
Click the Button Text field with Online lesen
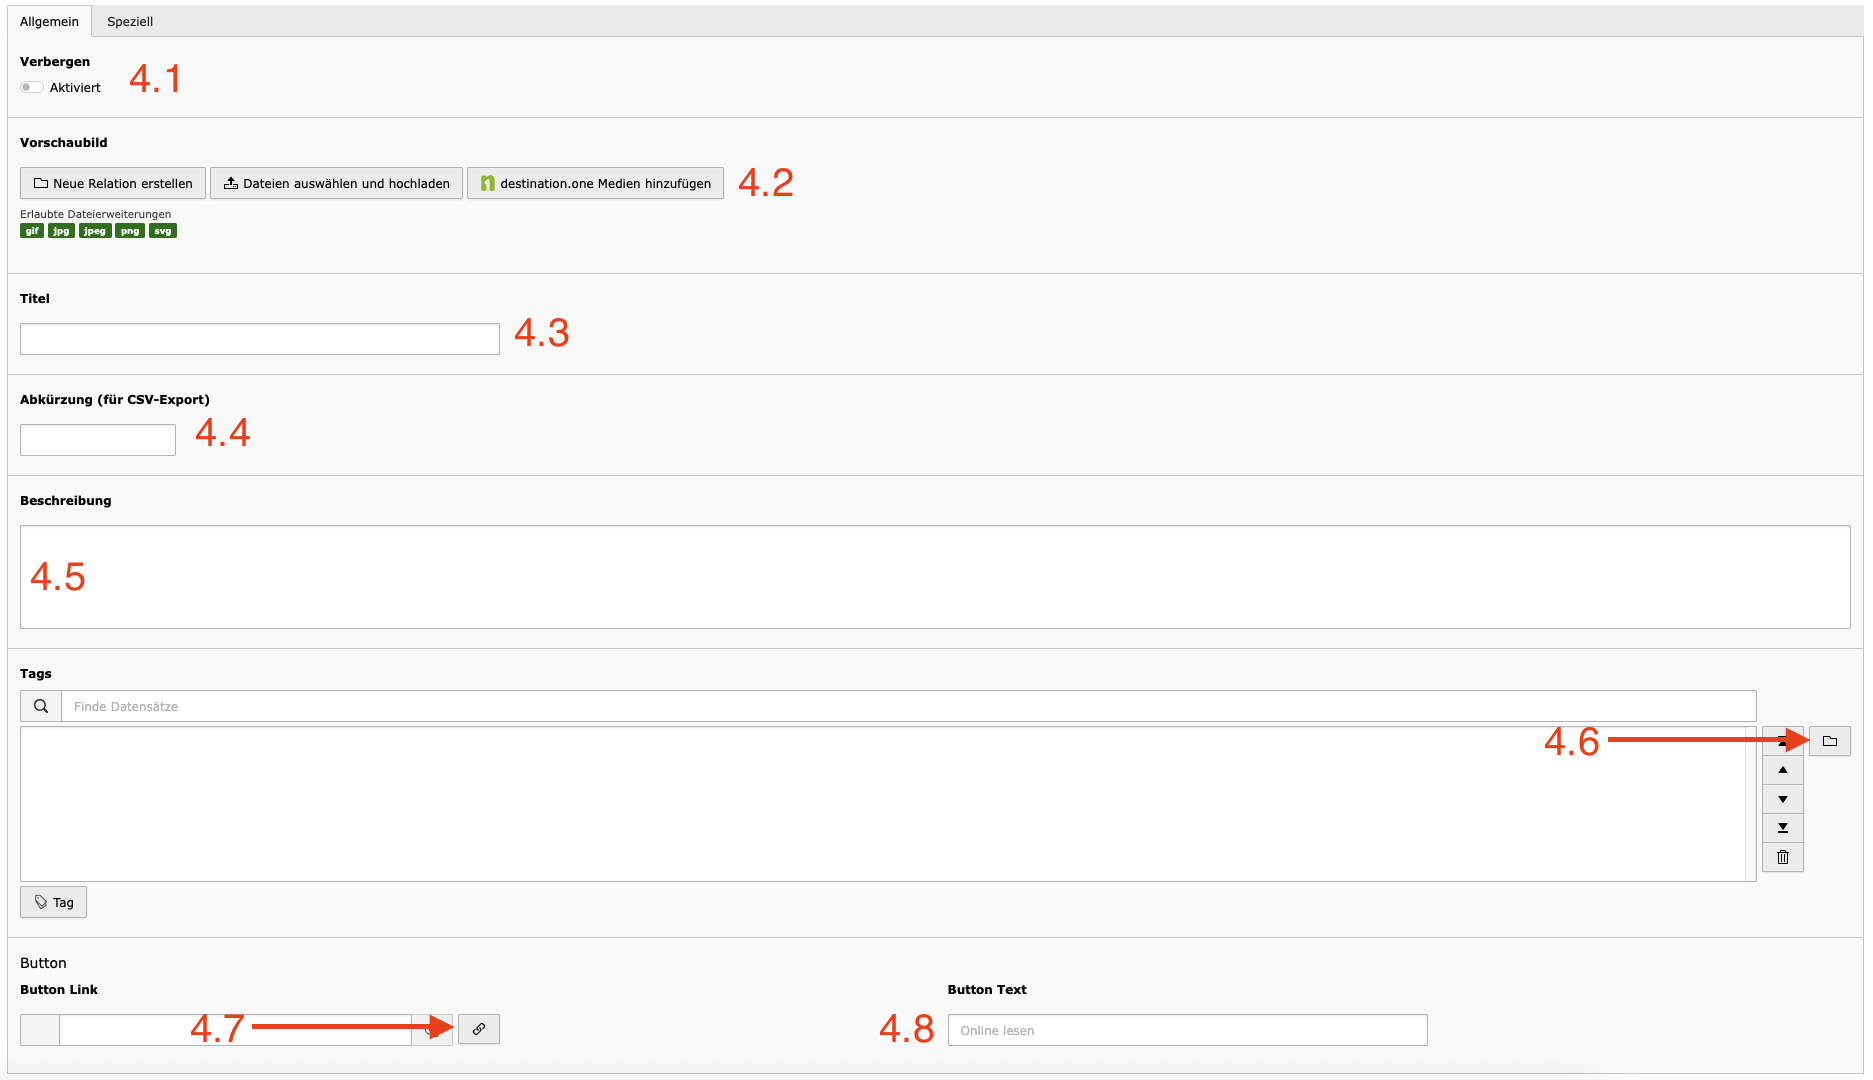pyautogui.click(x=1187, y=1030)
